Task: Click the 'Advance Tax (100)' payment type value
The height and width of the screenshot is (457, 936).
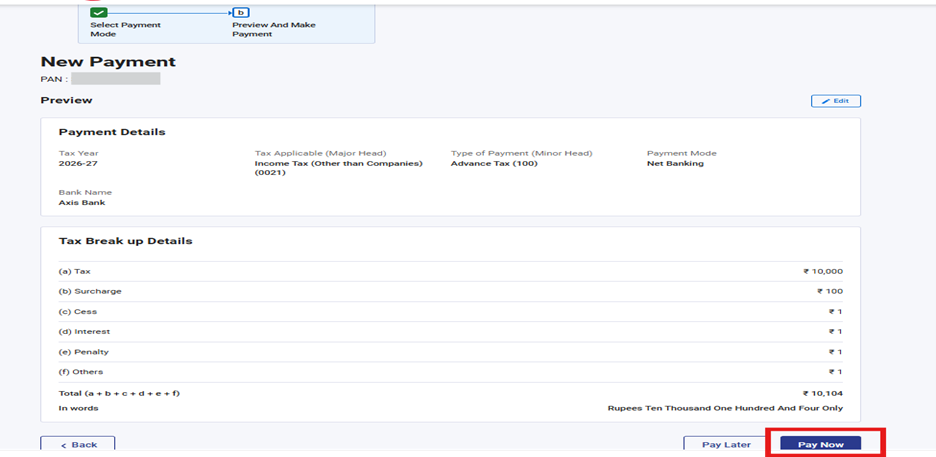Action: (x=494, y=163)
